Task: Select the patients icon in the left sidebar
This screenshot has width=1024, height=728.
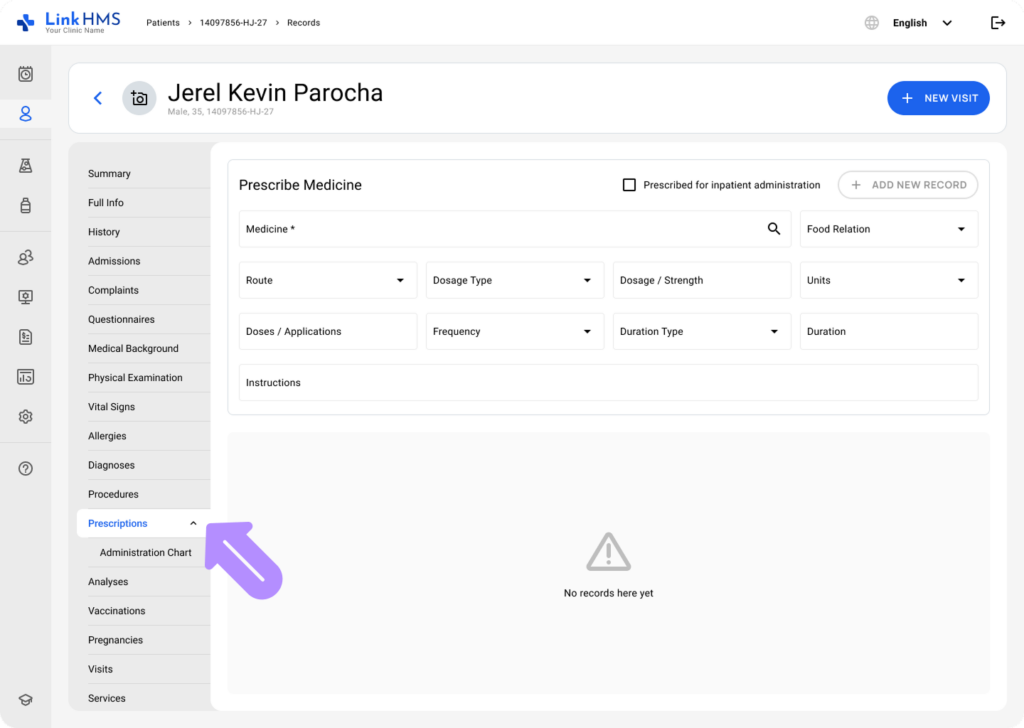Action: [25, 113]
